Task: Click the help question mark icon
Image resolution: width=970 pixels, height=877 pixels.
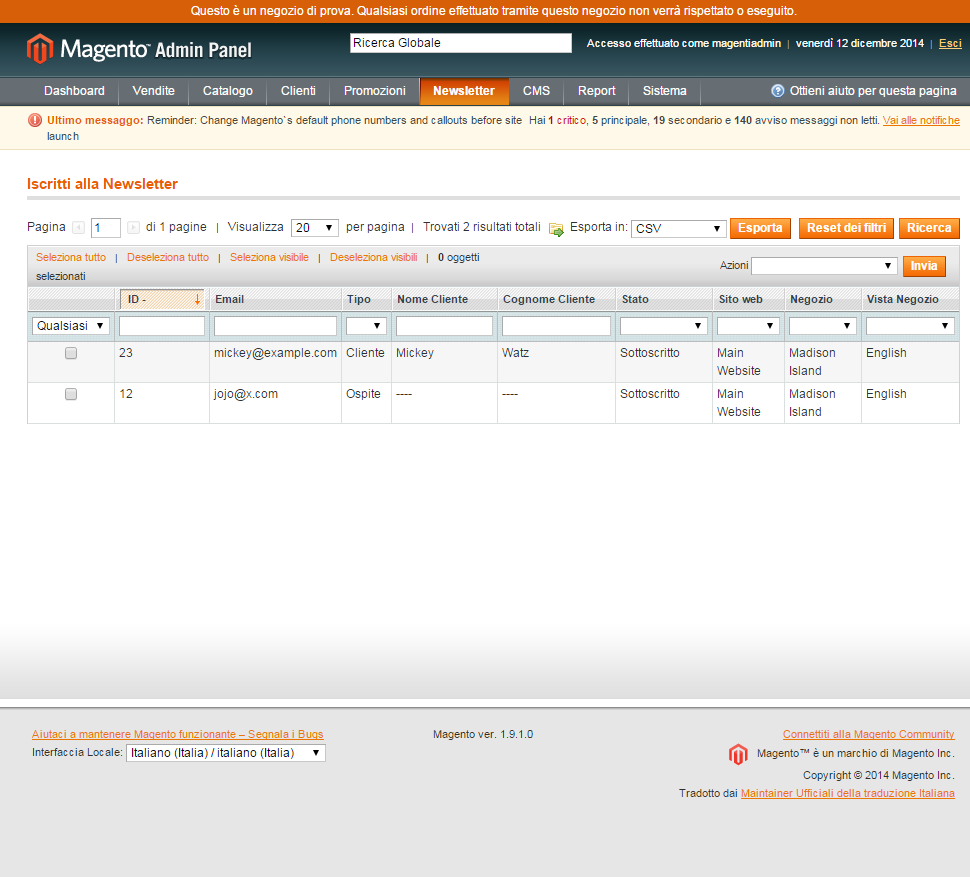Action: coord(777,91)
